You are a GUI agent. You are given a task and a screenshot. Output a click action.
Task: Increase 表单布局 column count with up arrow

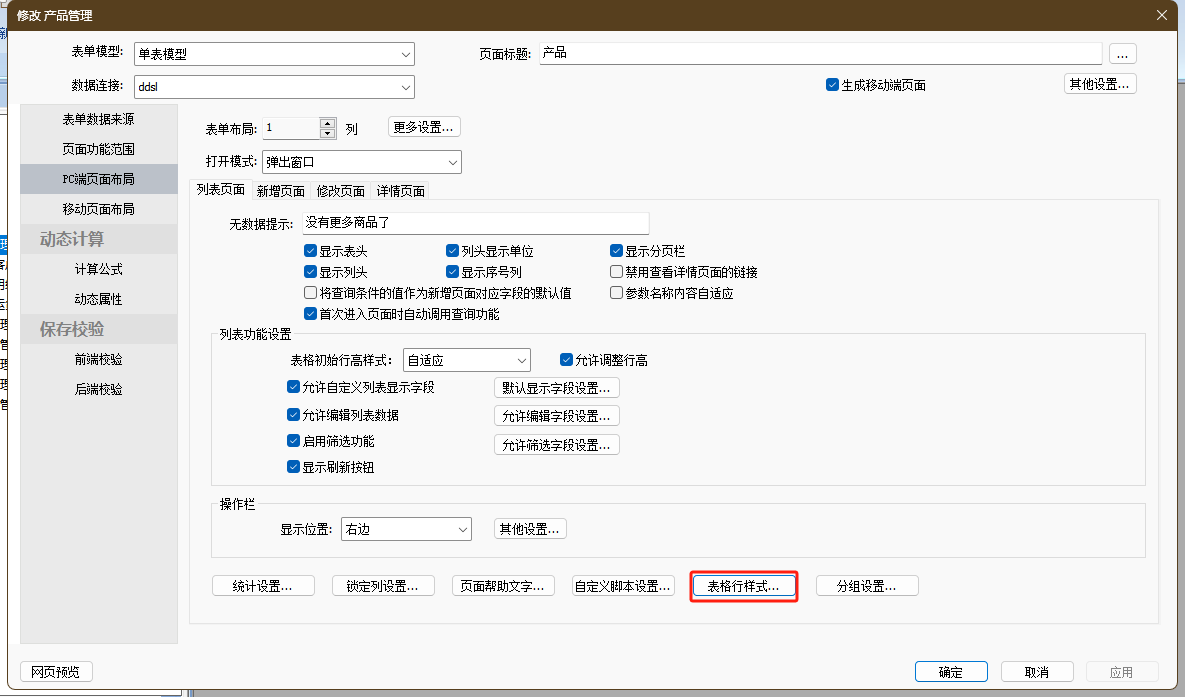point(327,123)
